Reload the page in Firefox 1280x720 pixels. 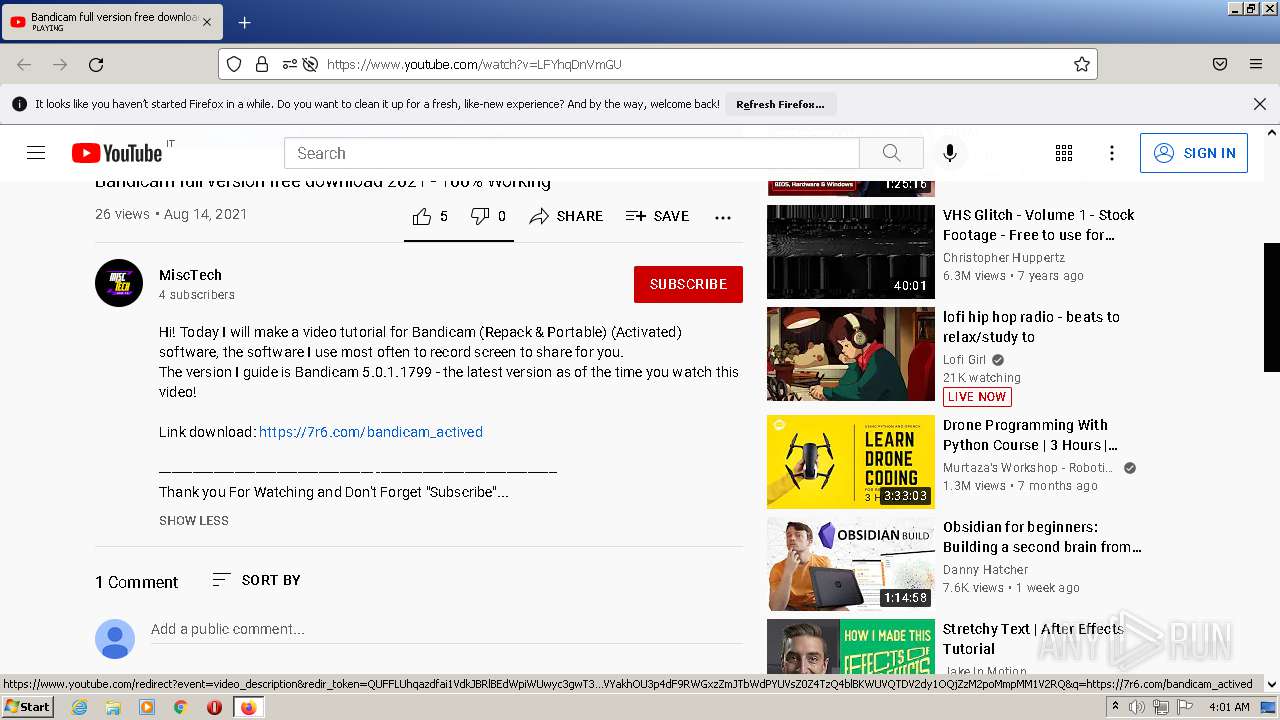pos(96,64)
